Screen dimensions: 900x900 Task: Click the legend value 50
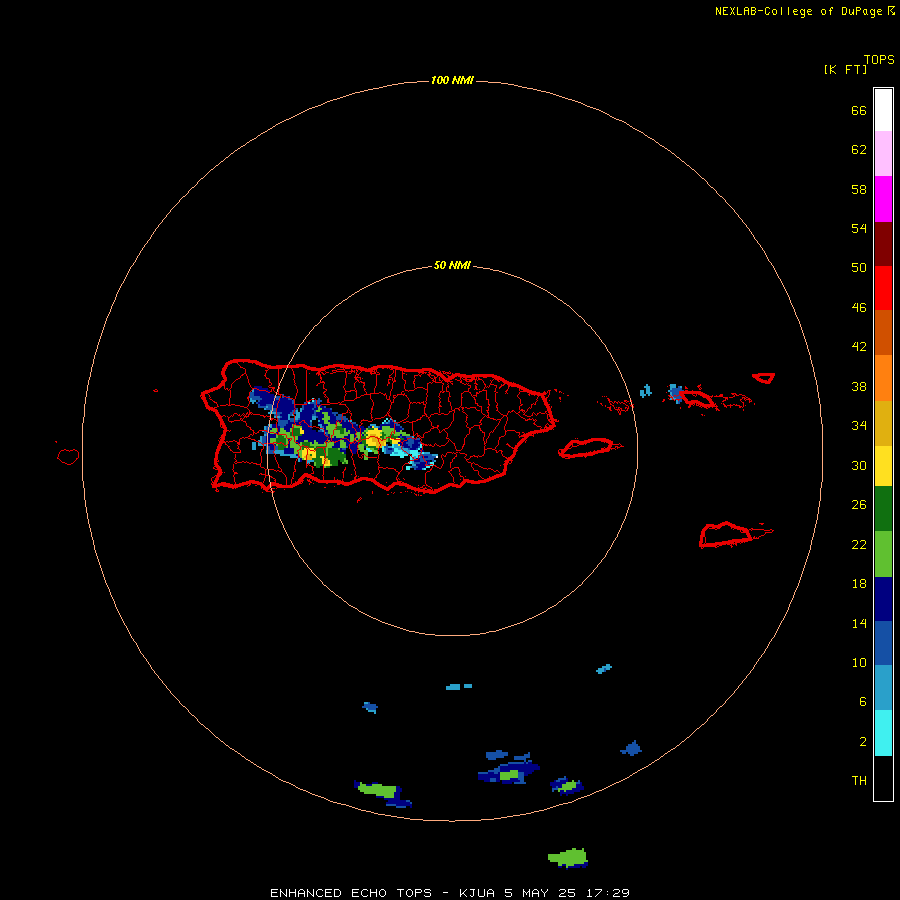tap(859, 267)
